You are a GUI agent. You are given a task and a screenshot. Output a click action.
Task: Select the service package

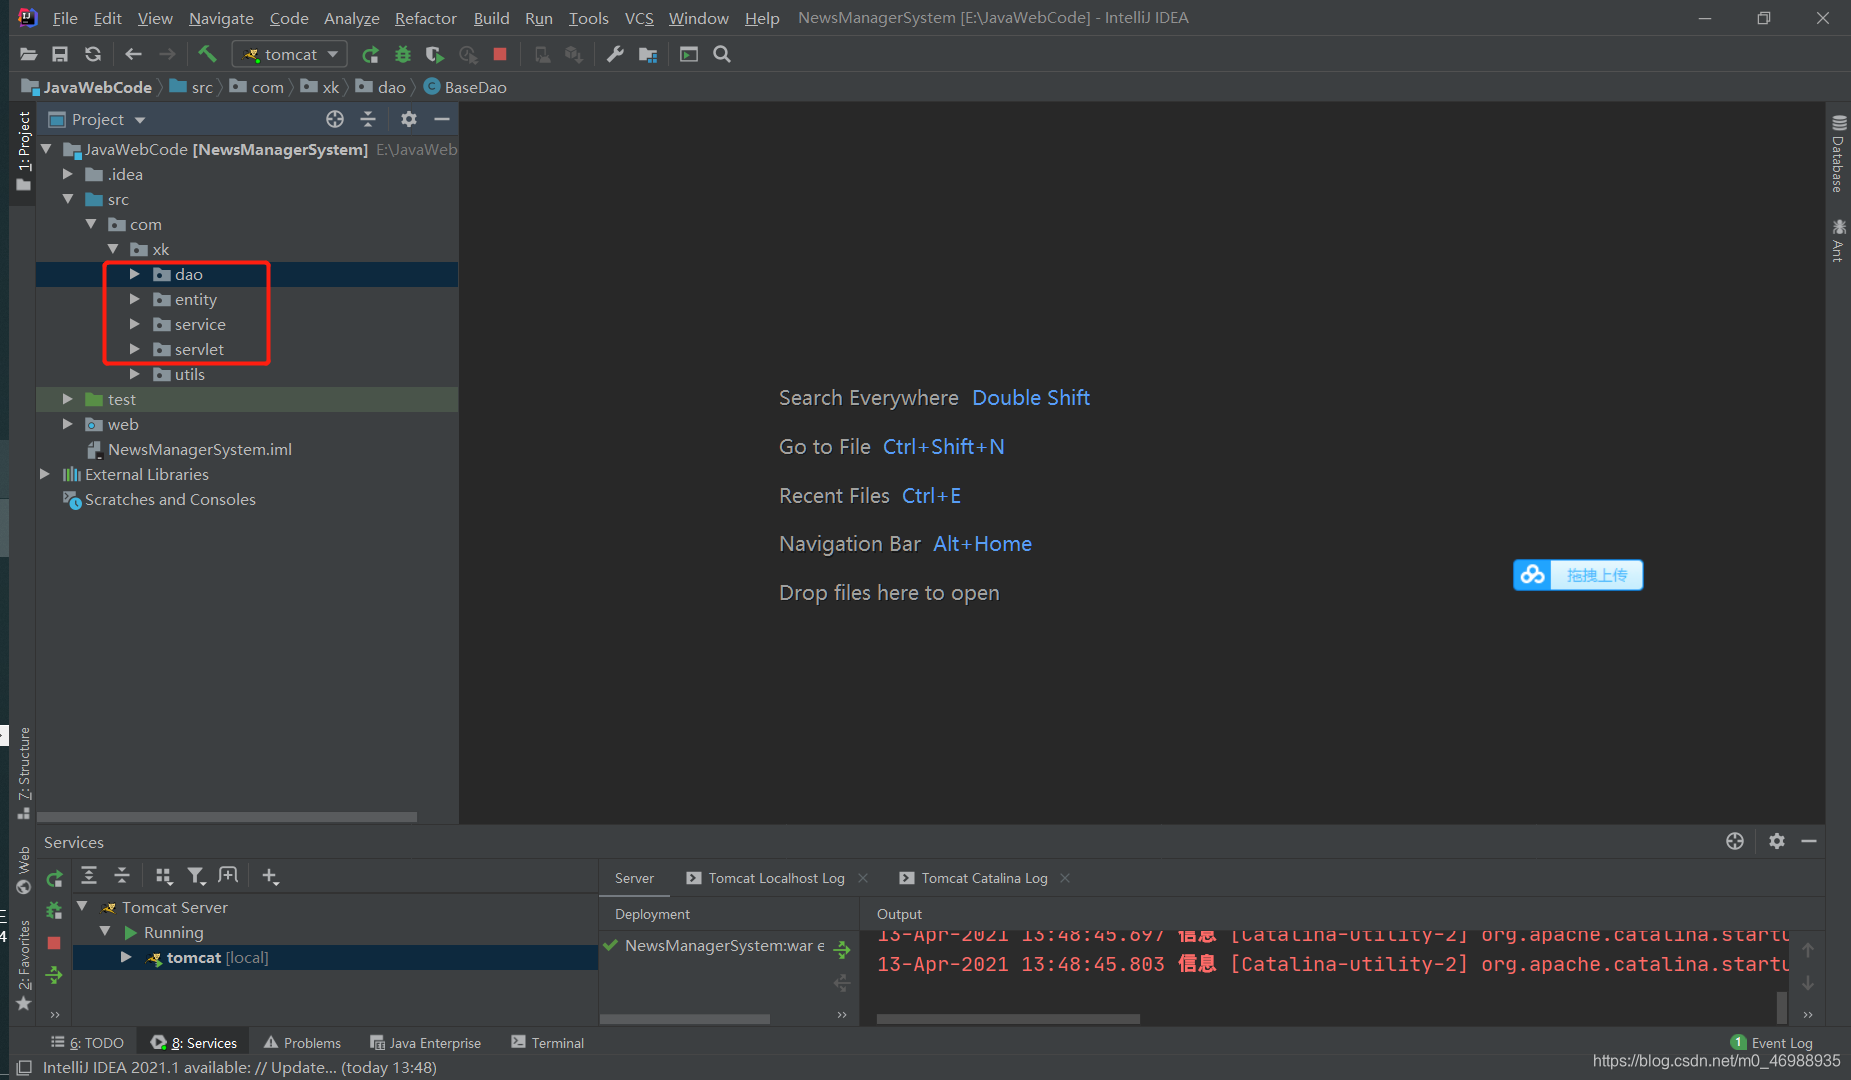pyautogui.click(x=189, y=324)
